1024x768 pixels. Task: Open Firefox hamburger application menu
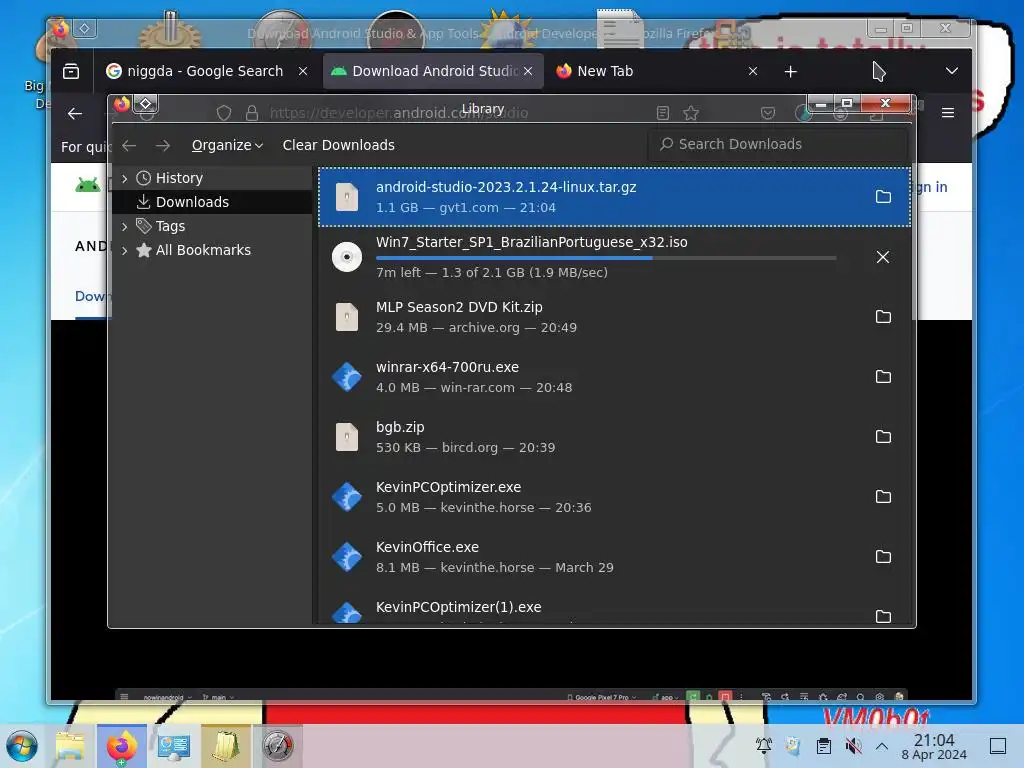coord(948,113)
